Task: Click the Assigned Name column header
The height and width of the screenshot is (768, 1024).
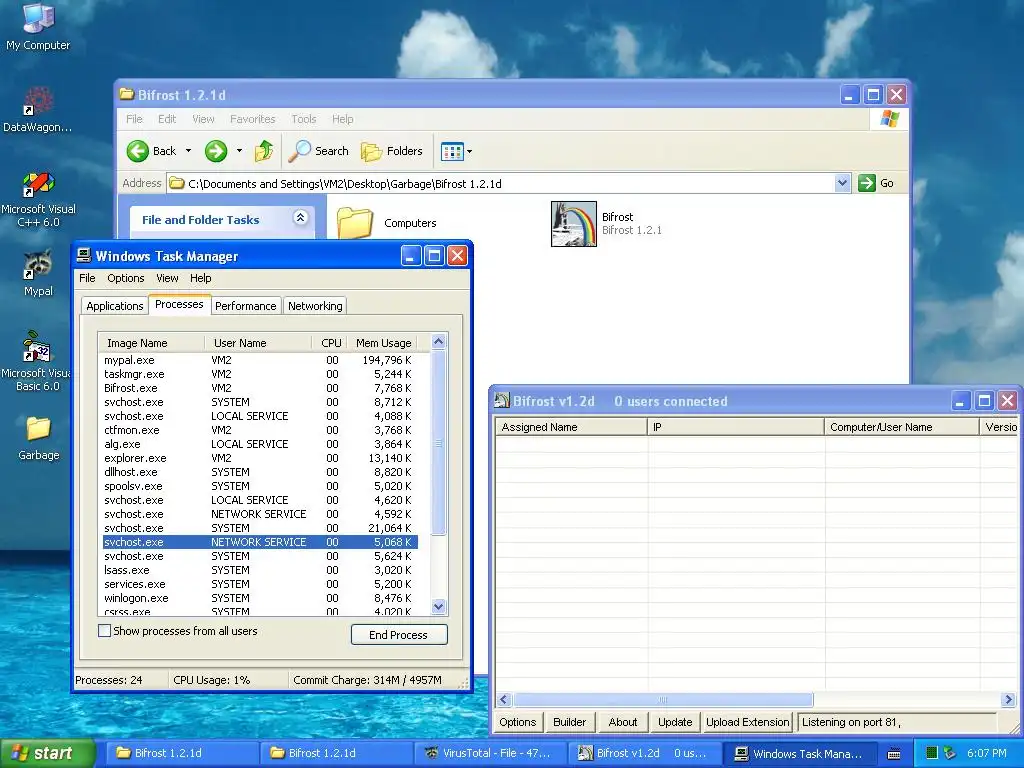Action: click(x=571, y=427)
